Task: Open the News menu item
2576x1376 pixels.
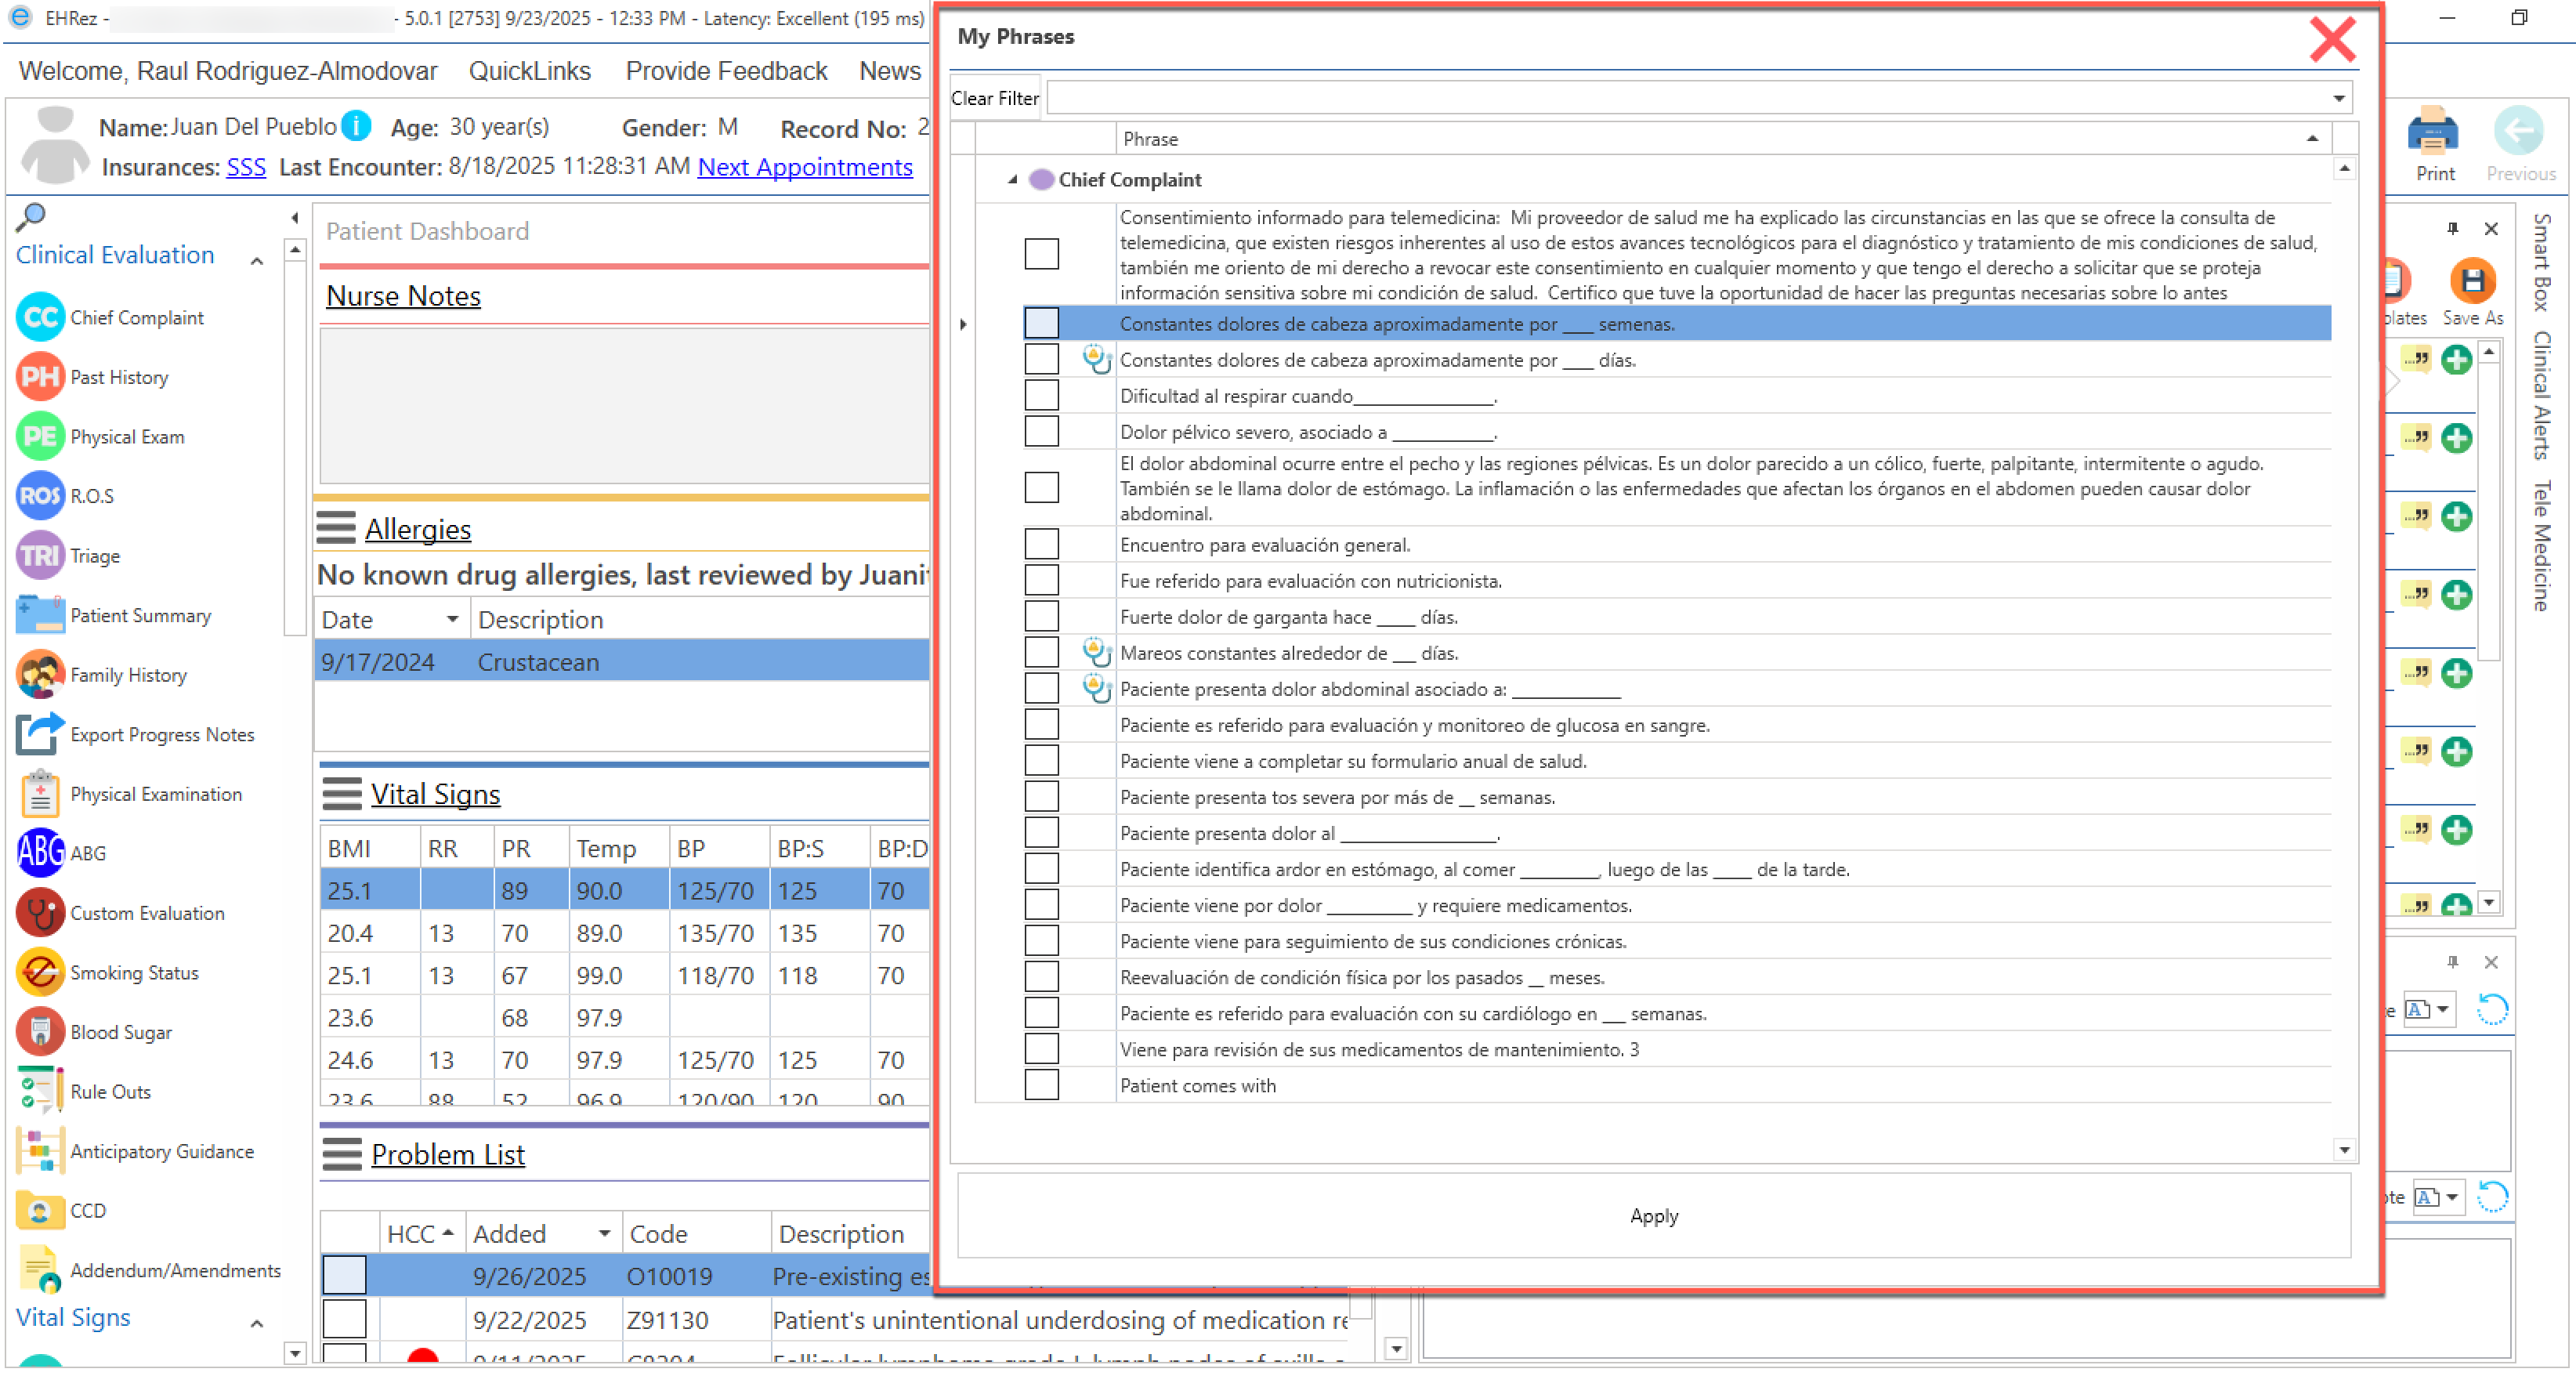Action: [x=889, y=71]
